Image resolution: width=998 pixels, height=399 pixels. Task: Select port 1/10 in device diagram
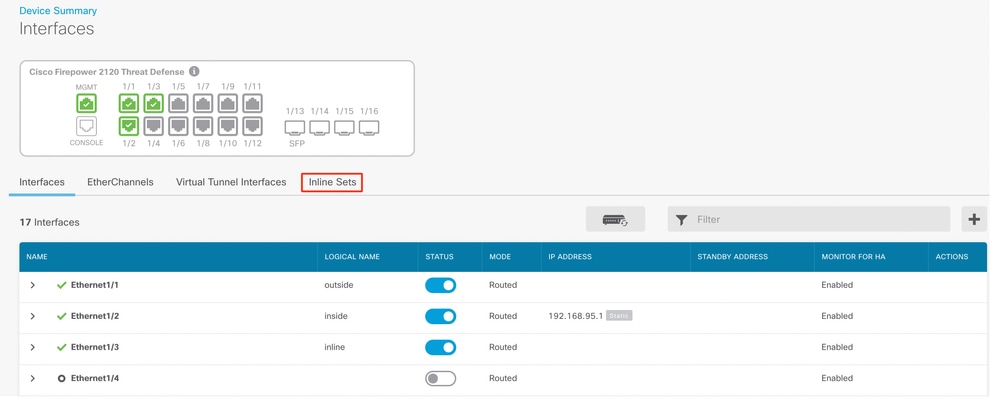pyautogui.click(x=228, y=126)
